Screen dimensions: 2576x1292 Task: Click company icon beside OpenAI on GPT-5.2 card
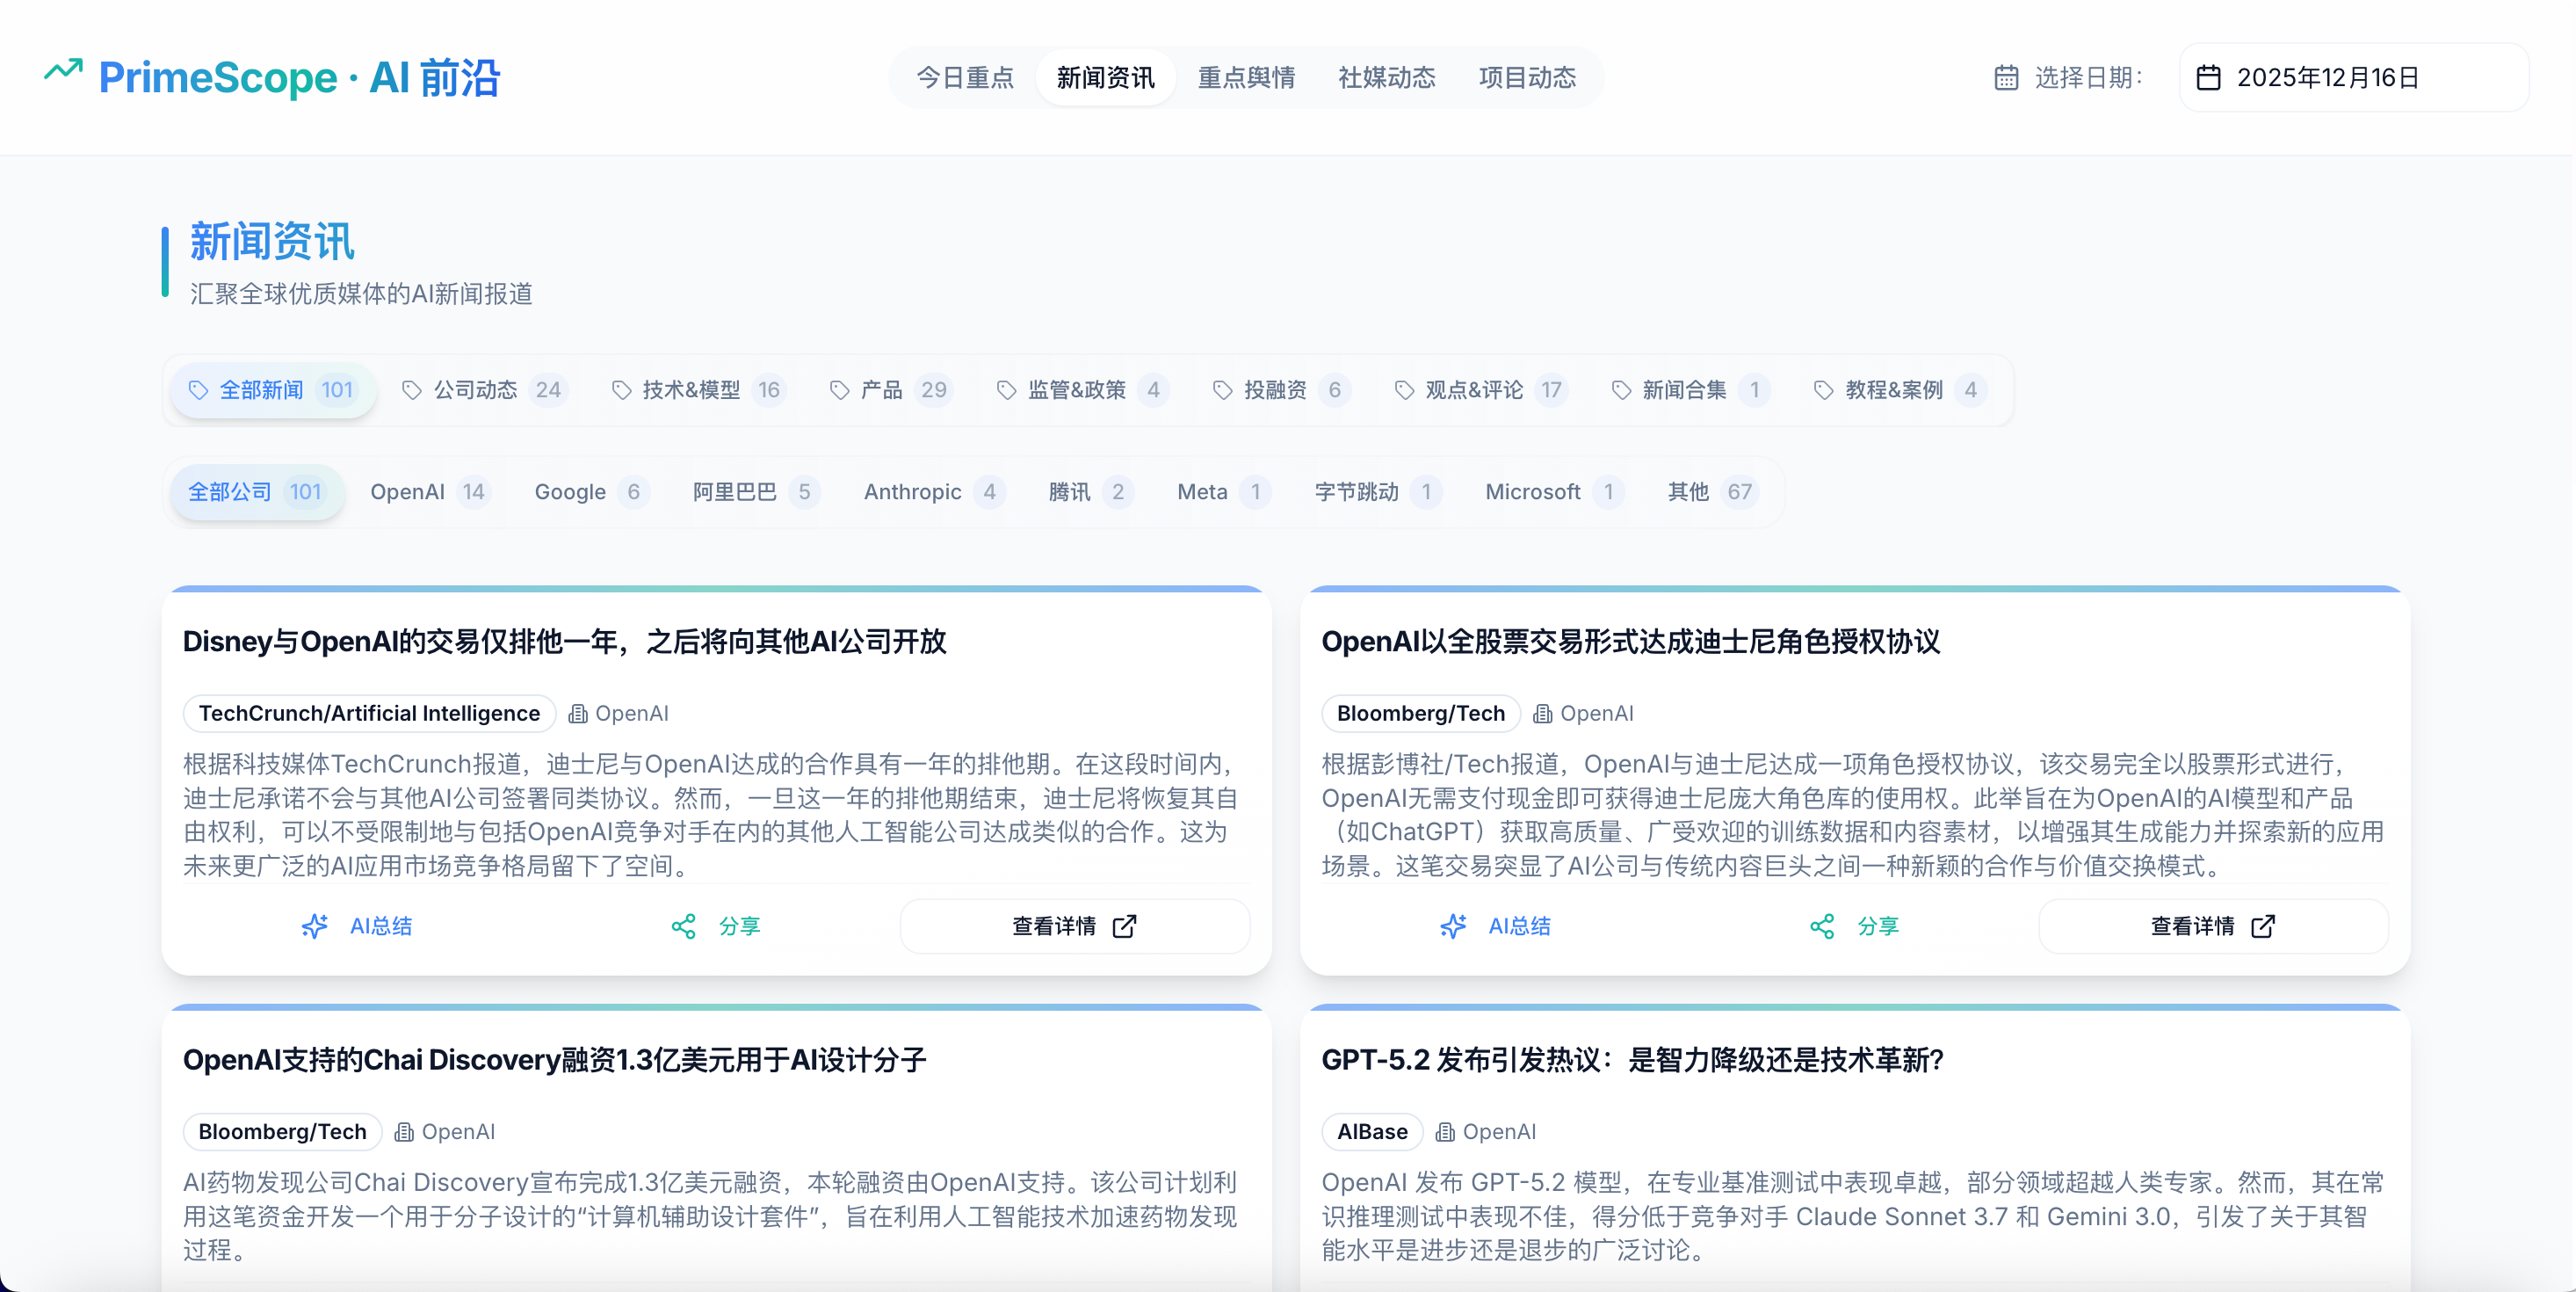pyautogui.click(x=1445, y=1132)
